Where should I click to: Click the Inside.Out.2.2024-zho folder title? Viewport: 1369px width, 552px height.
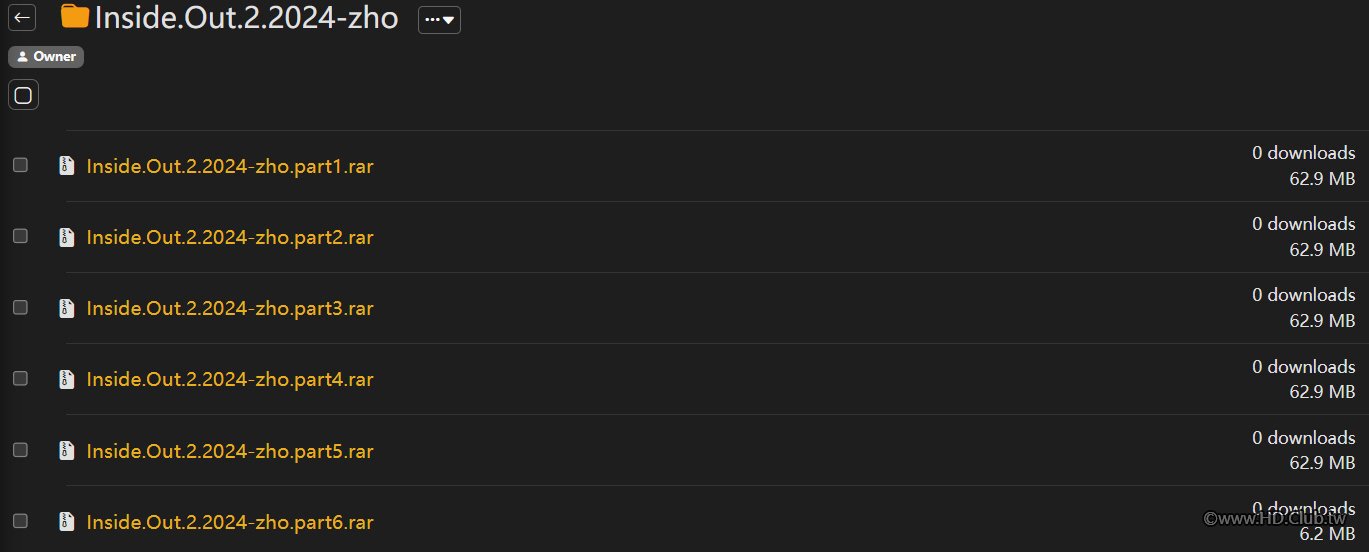pyautogui.click(x=246, y=18)
